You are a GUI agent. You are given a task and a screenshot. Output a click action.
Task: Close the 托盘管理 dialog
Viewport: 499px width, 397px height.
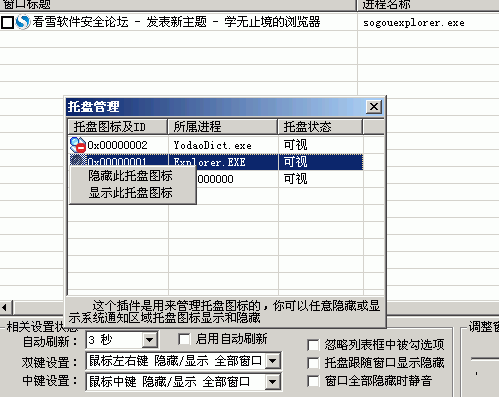pos(374,107)
